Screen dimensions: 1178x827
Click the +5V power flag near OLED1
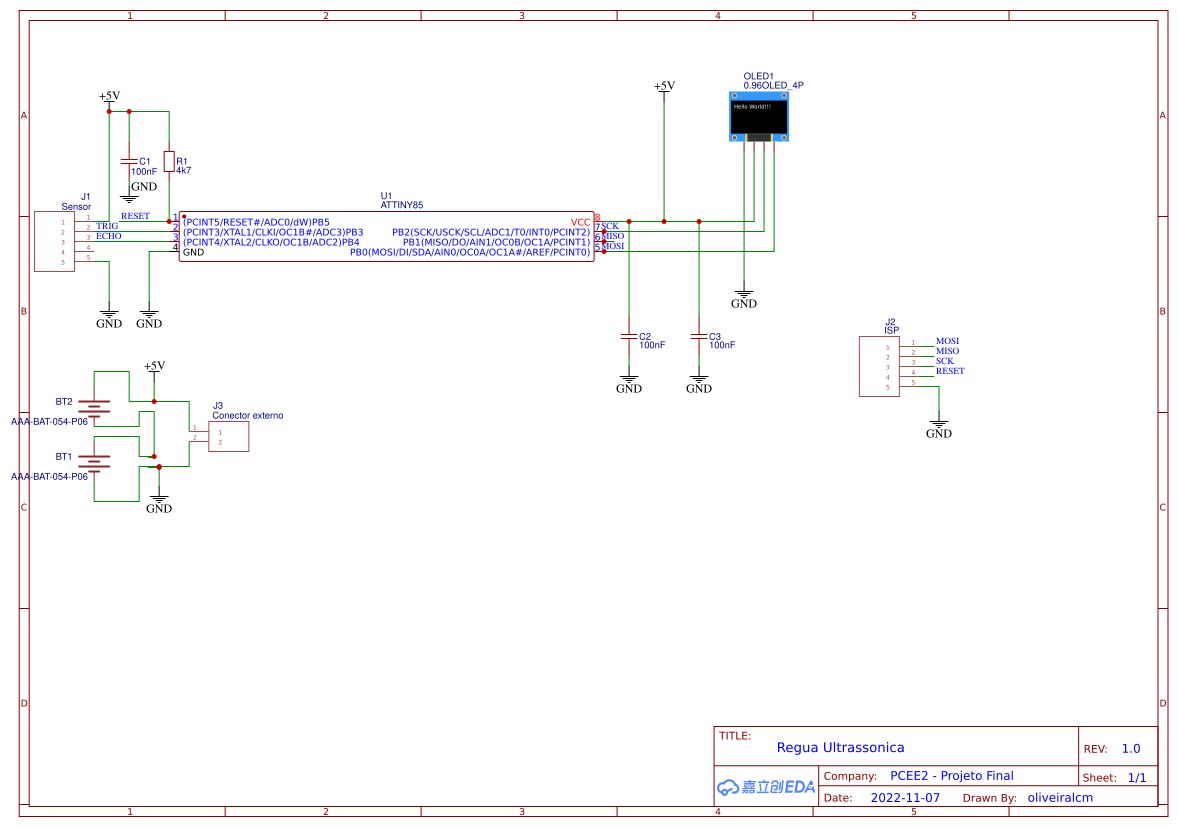click(x=663, y=87)
